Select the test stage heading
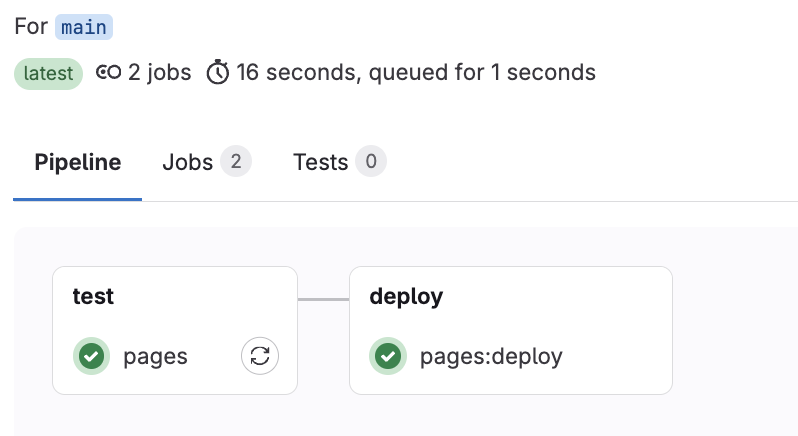The width and height of the screenshot is (798, 436). 93,296
